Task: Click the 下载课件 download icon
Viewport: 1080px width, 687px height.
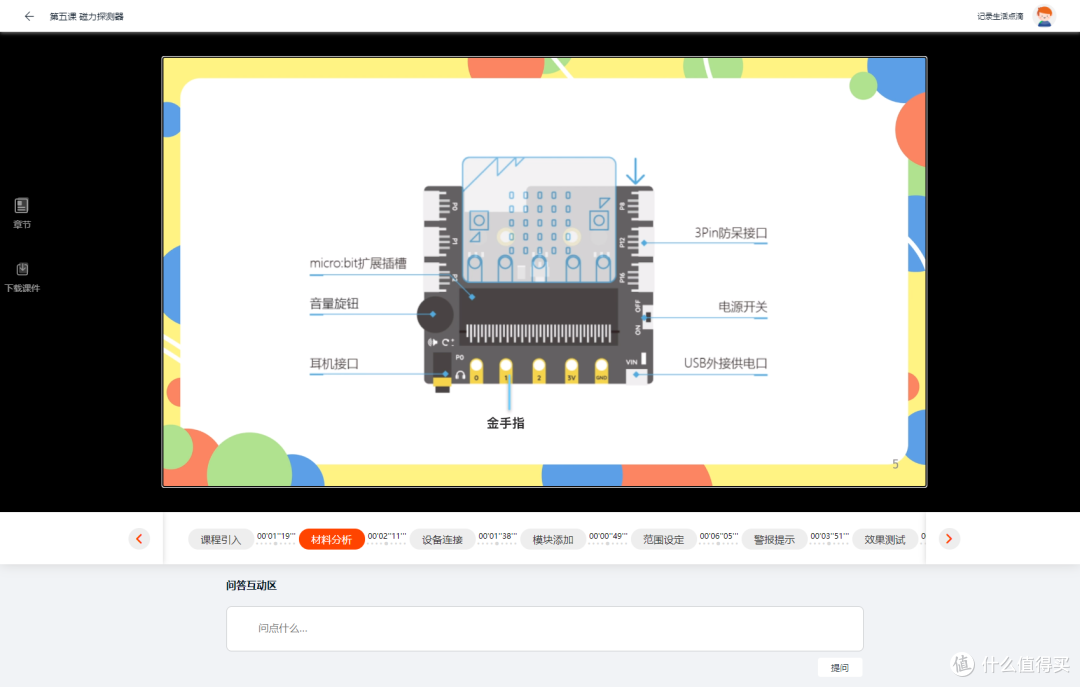Action: click(x=22, y=269)
